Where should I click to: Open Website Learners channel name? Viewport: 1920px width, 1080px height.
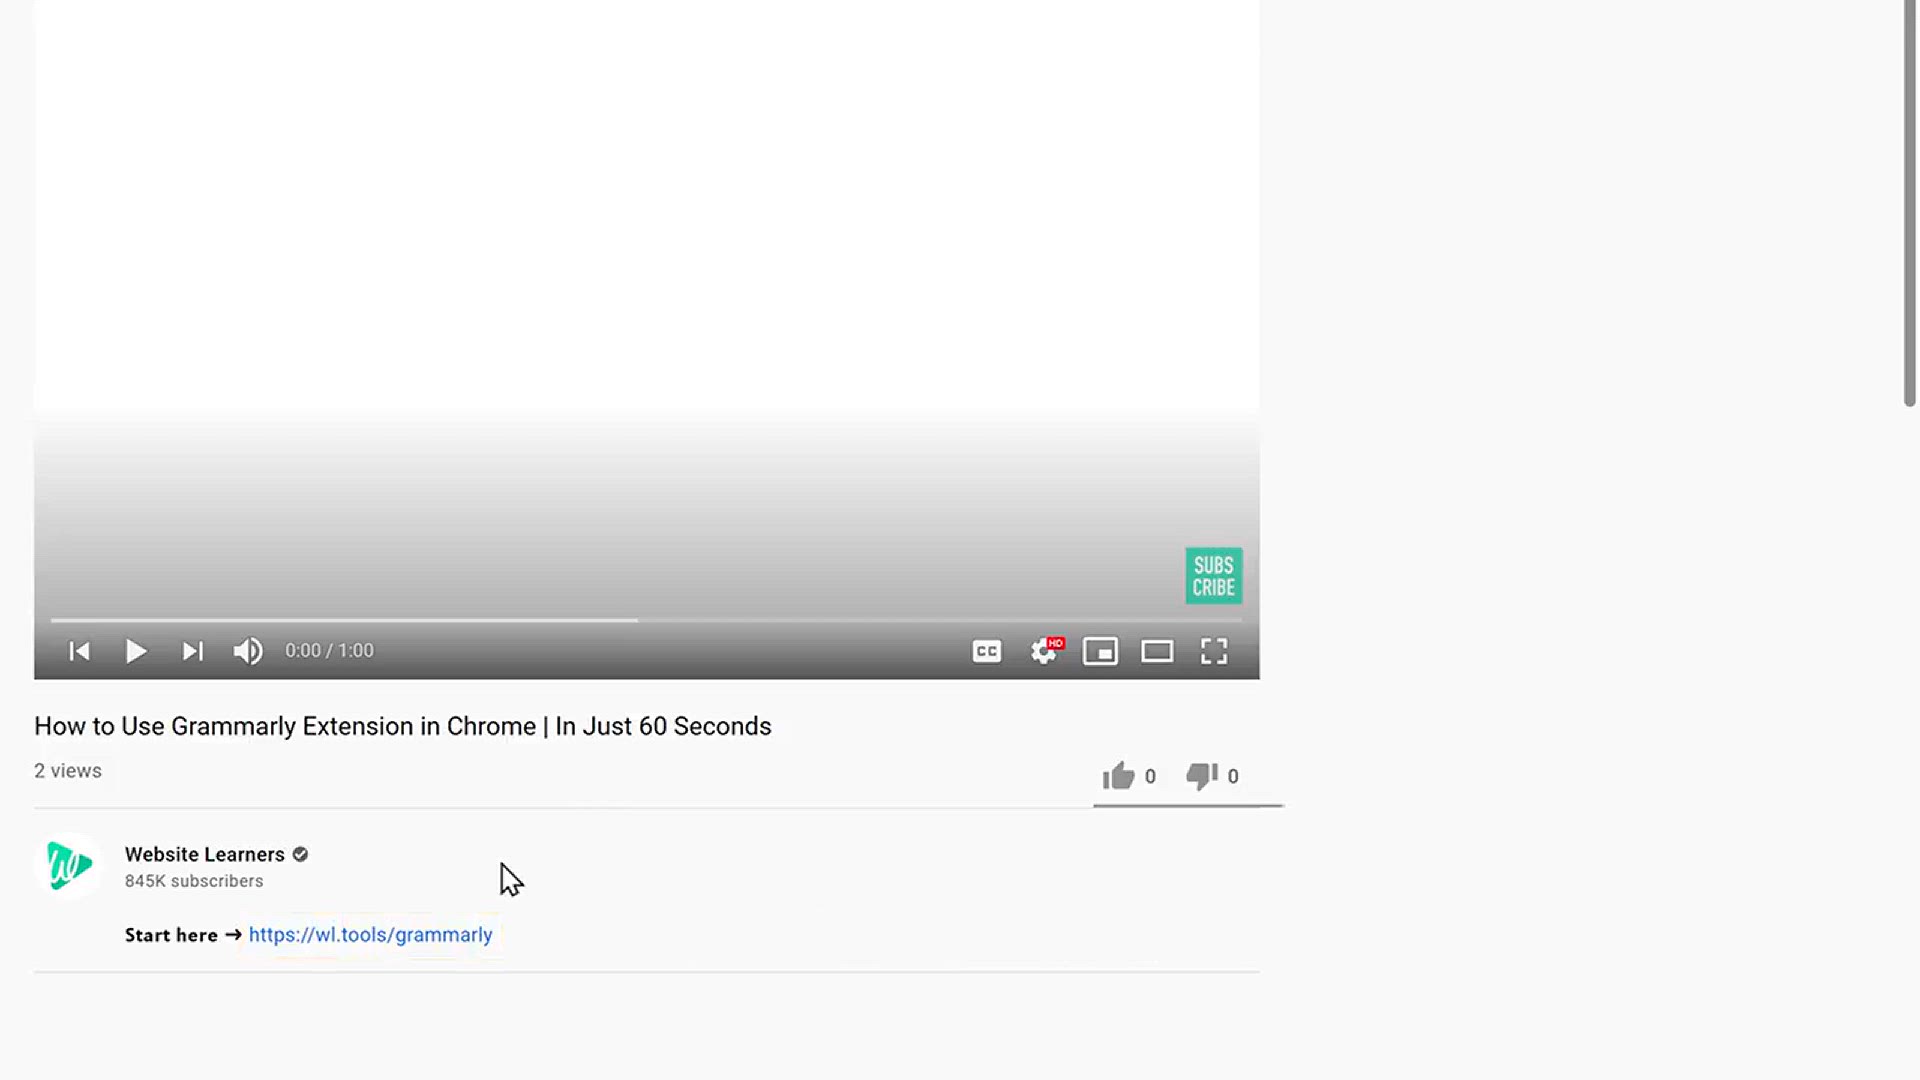click(x=204, y=854)
